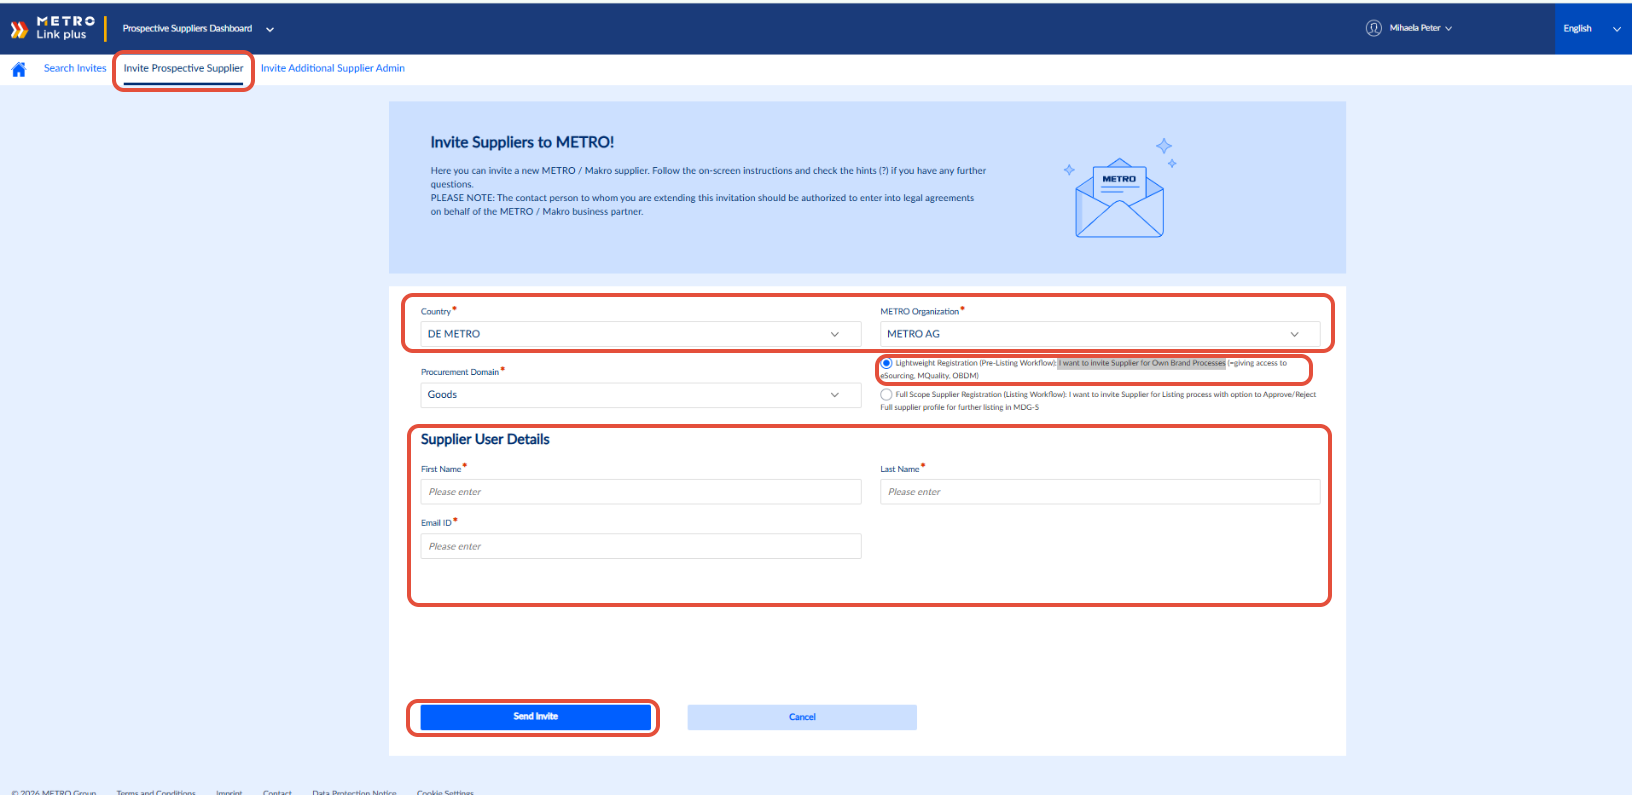The image size is (1632, 795).
Task: Open the Country dropdown showing DE METRO
Action: [x=641, y=334]
